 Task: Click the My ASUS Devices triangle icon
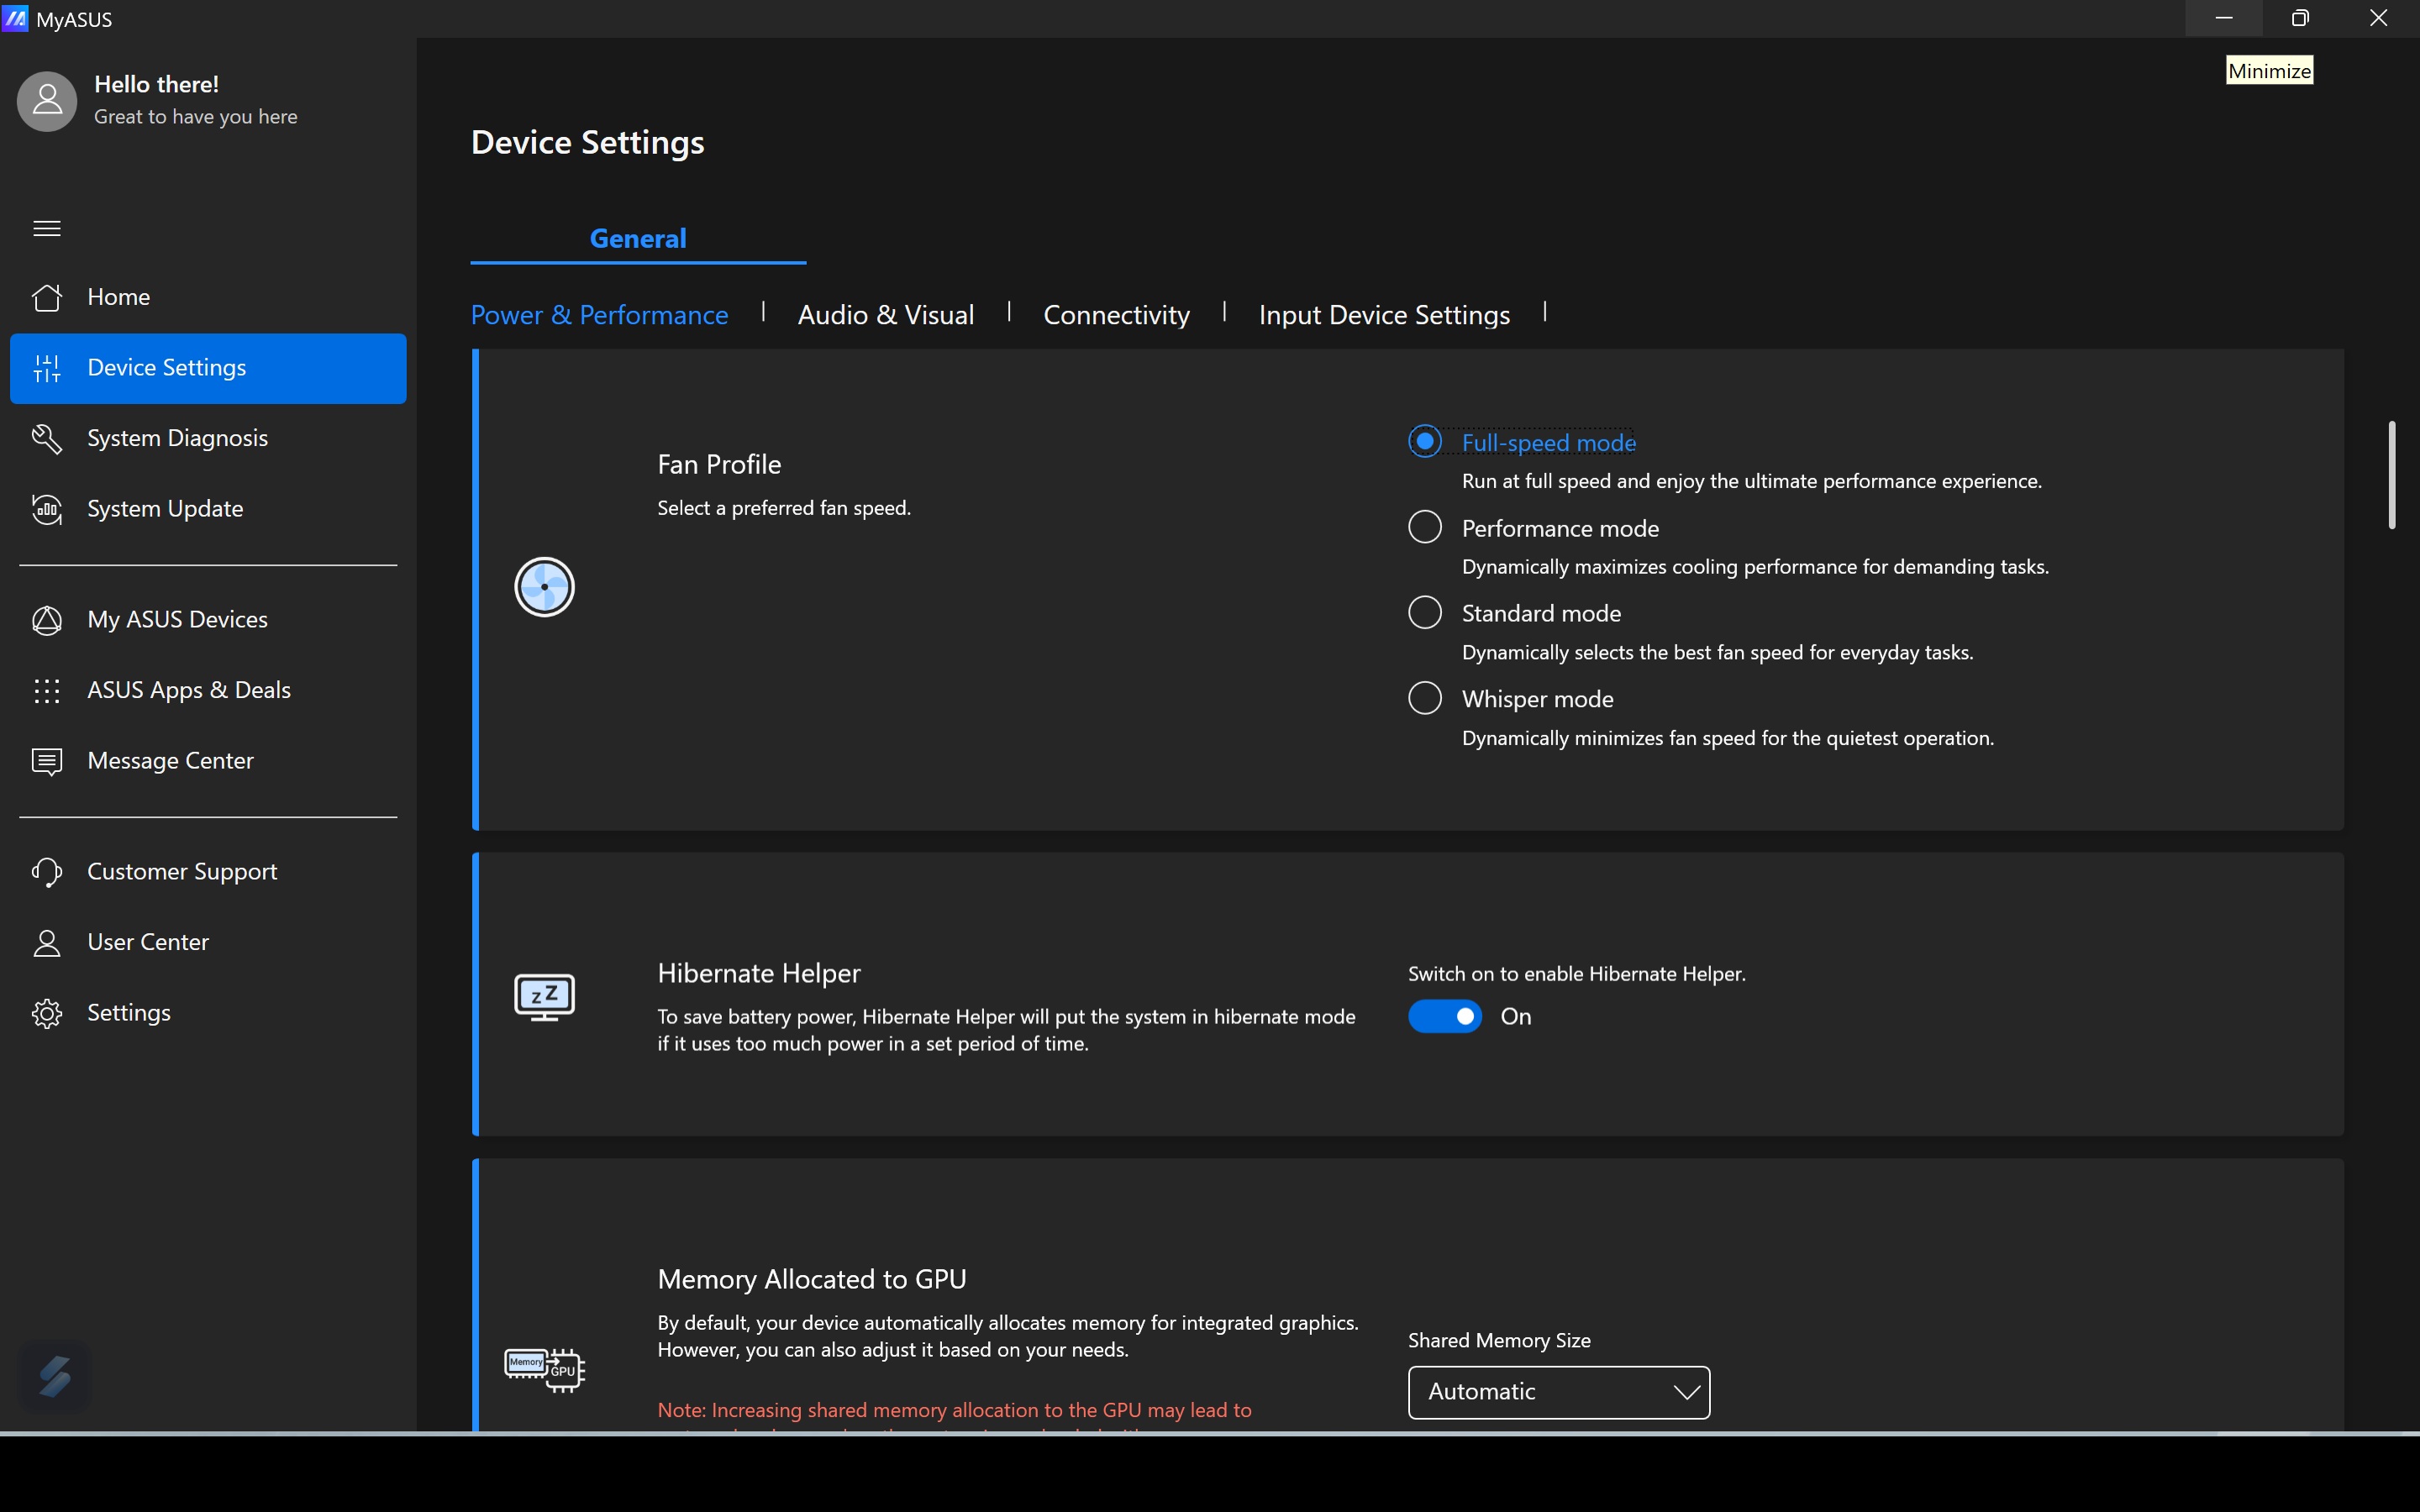coord(47,620)
